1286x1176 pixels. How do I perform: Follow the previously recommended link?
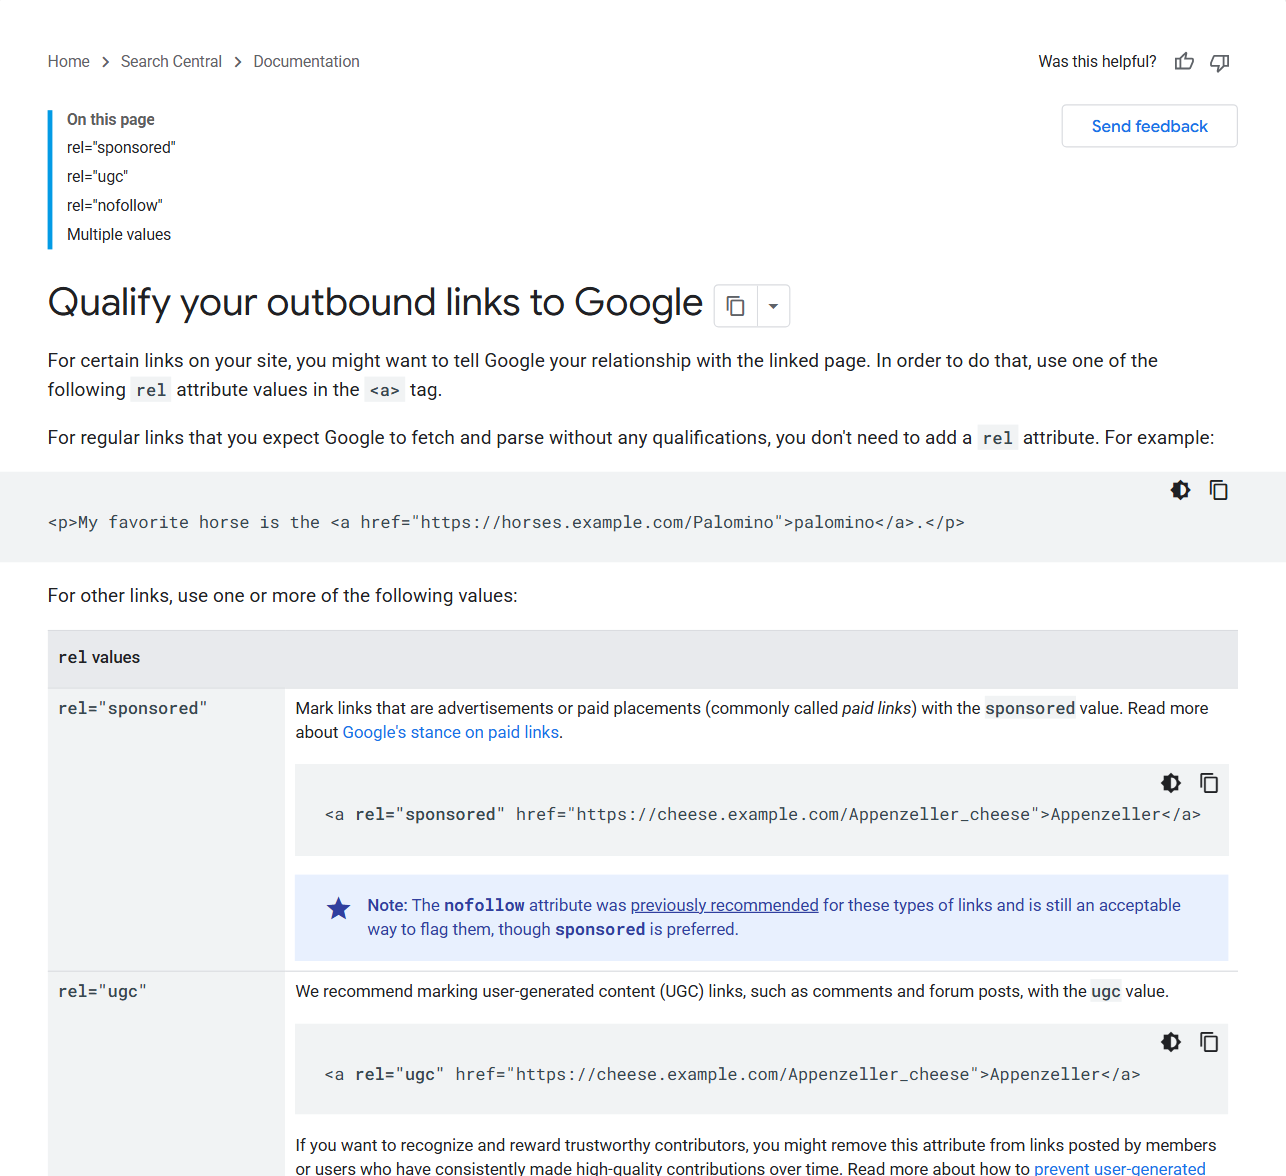click(x=724, y=905)
